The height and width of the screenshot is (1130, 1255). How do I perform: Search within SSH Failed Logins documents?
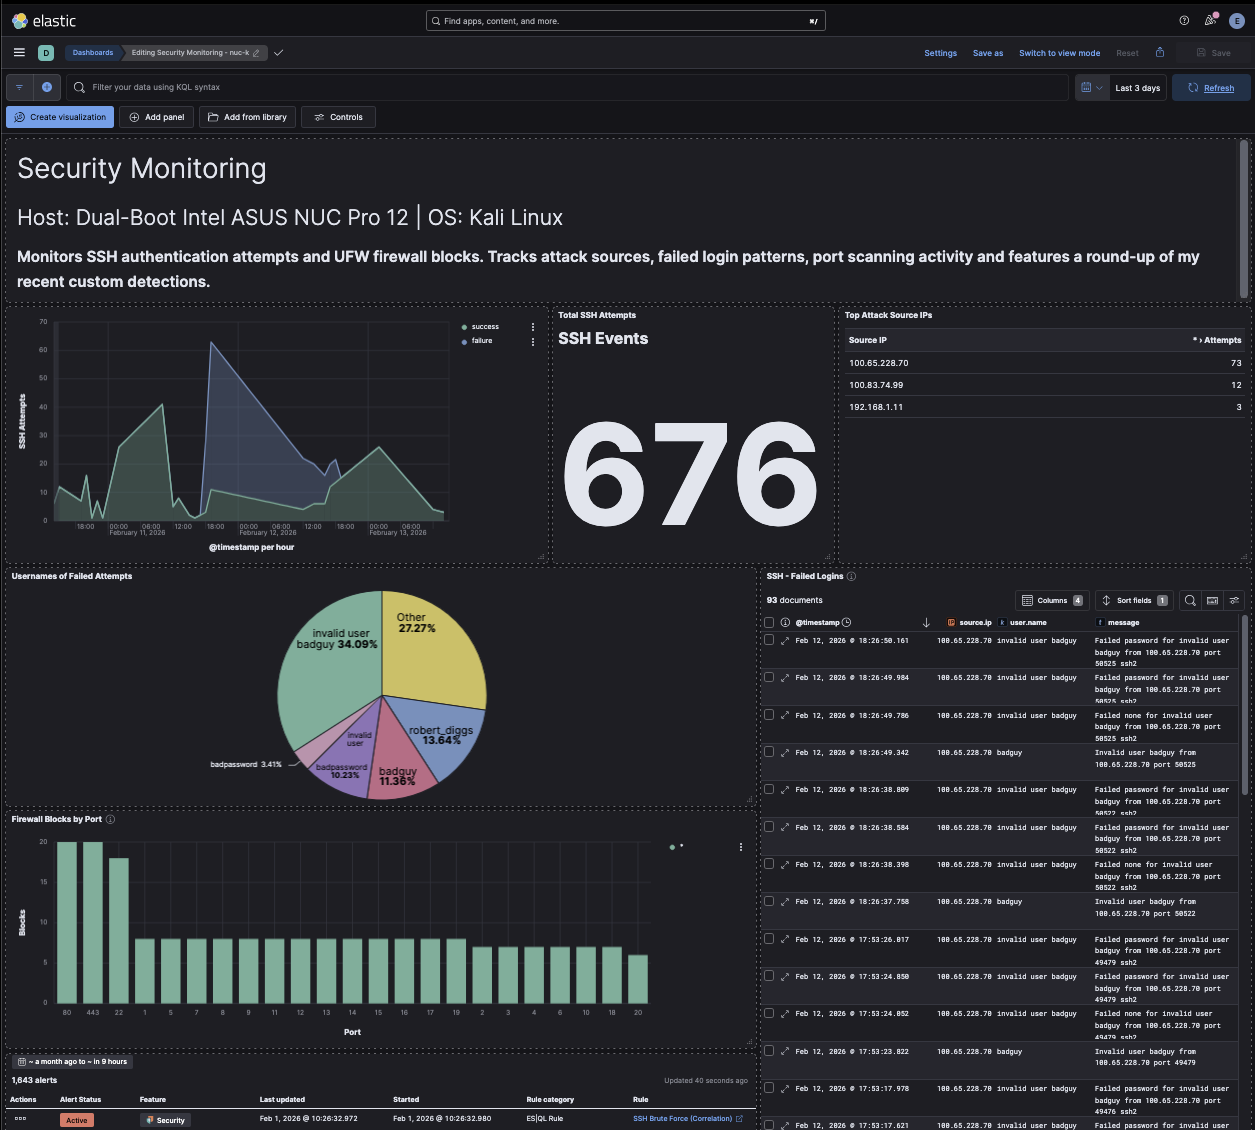[x=1190, y=600]
